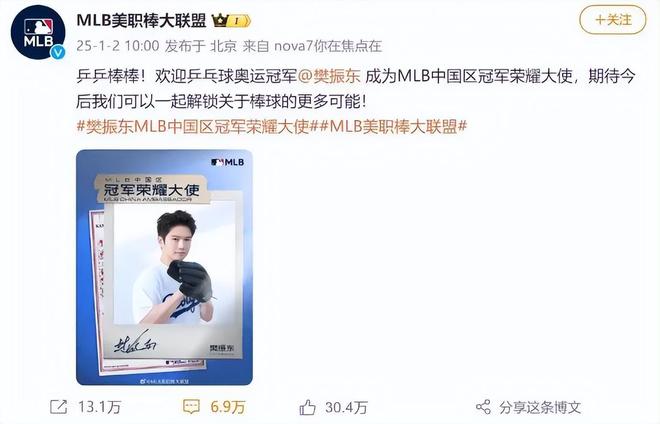Screen dimensions: 660x424
Task: Open the MLB profile avatar
Action: (x=38, y=33)
